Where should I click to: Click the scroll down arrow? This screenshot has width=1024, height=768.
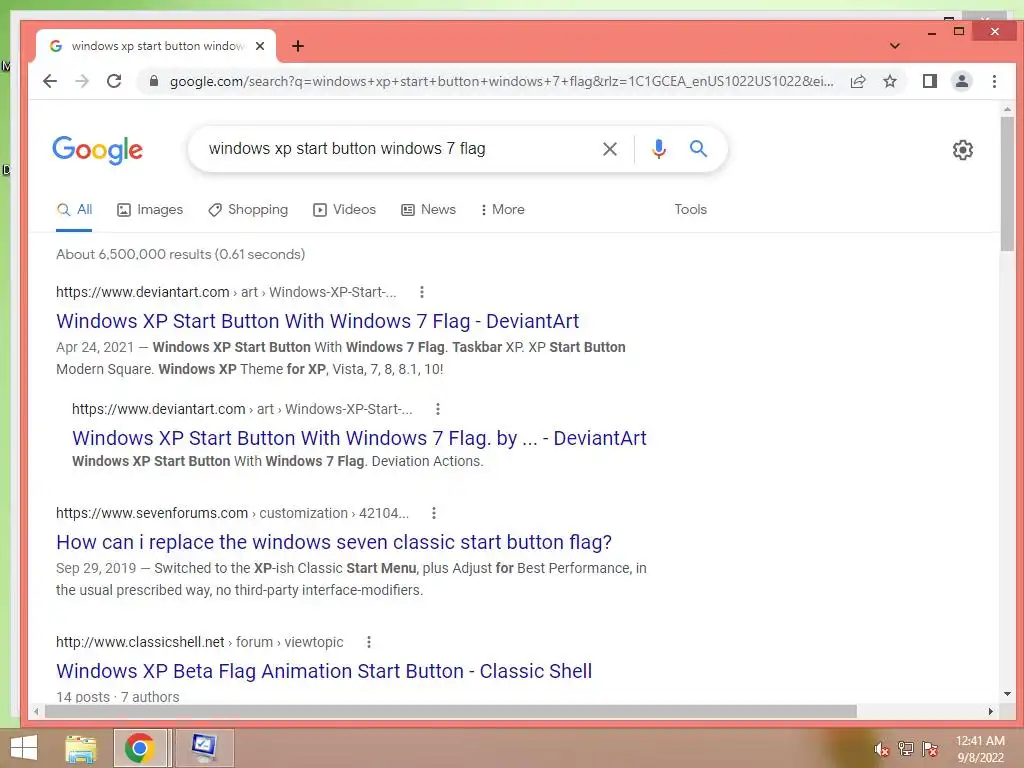tap(1007, 694)
